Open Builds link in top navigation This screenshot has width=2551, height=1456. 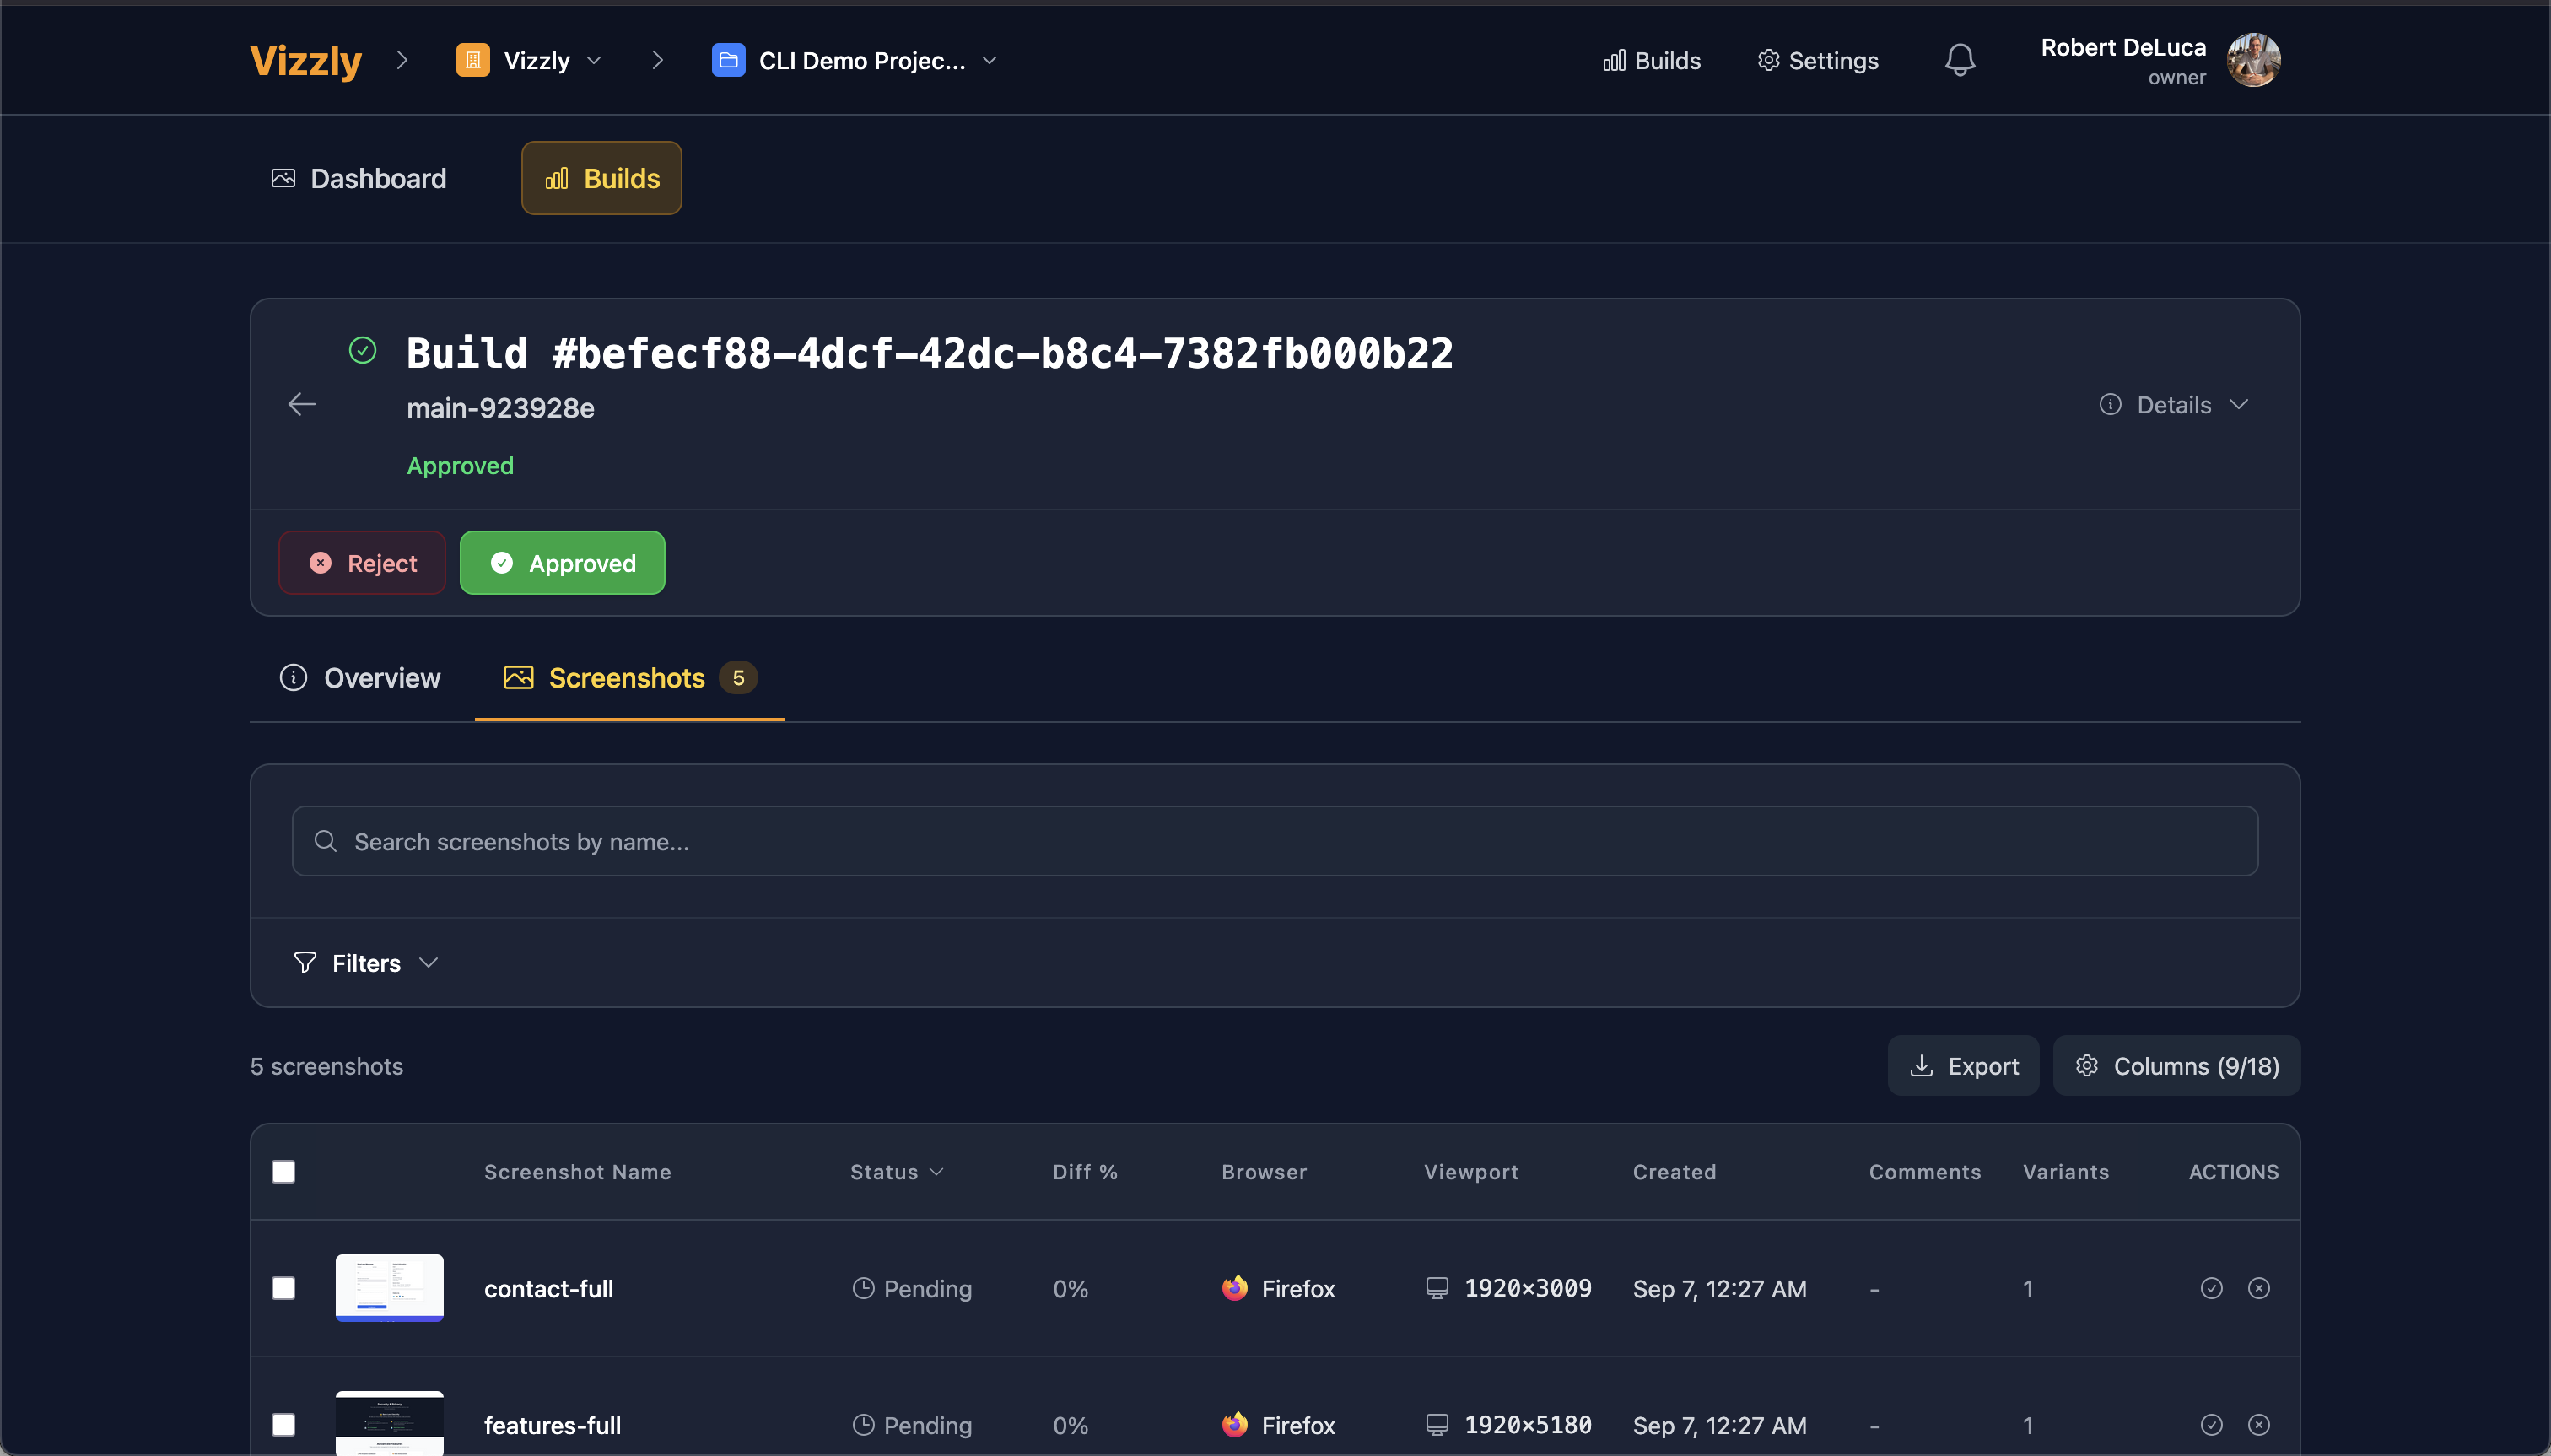[x=1652, y=60]
